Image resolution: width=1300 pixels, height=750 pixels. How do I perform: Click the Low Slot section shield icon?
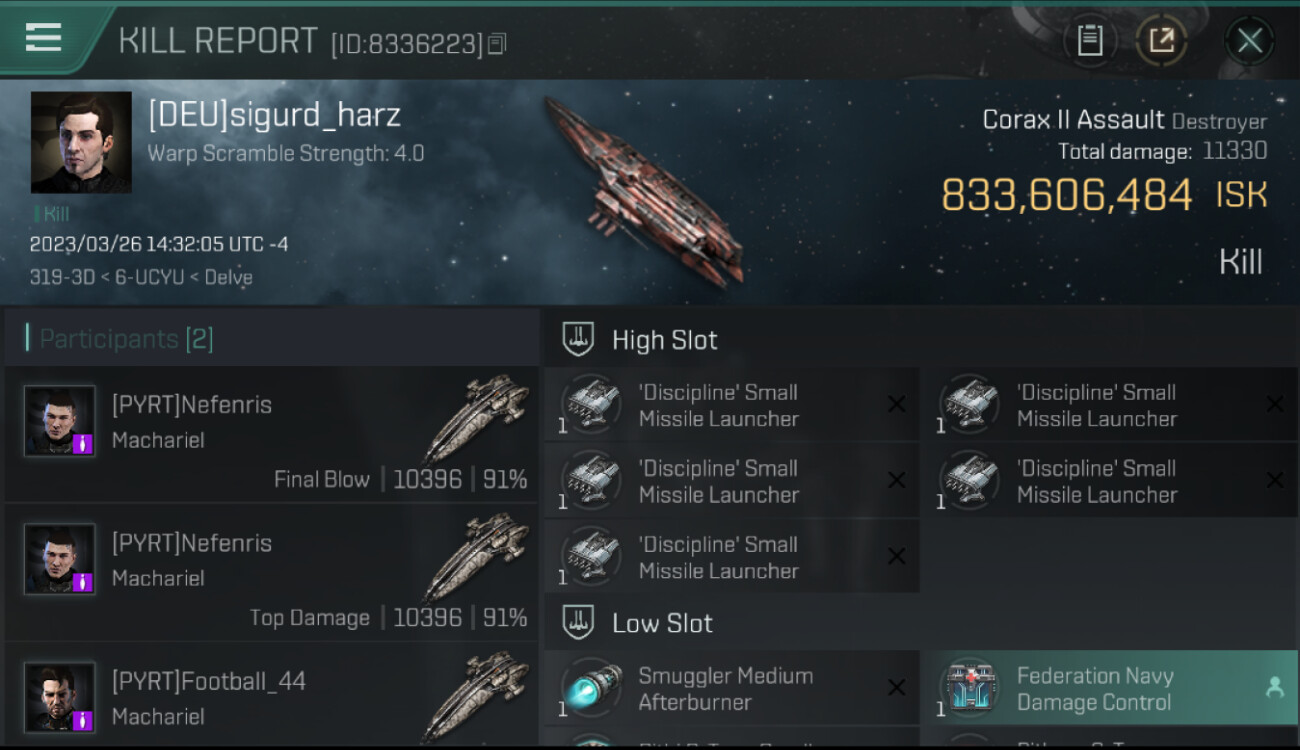(x=578, y=622)
